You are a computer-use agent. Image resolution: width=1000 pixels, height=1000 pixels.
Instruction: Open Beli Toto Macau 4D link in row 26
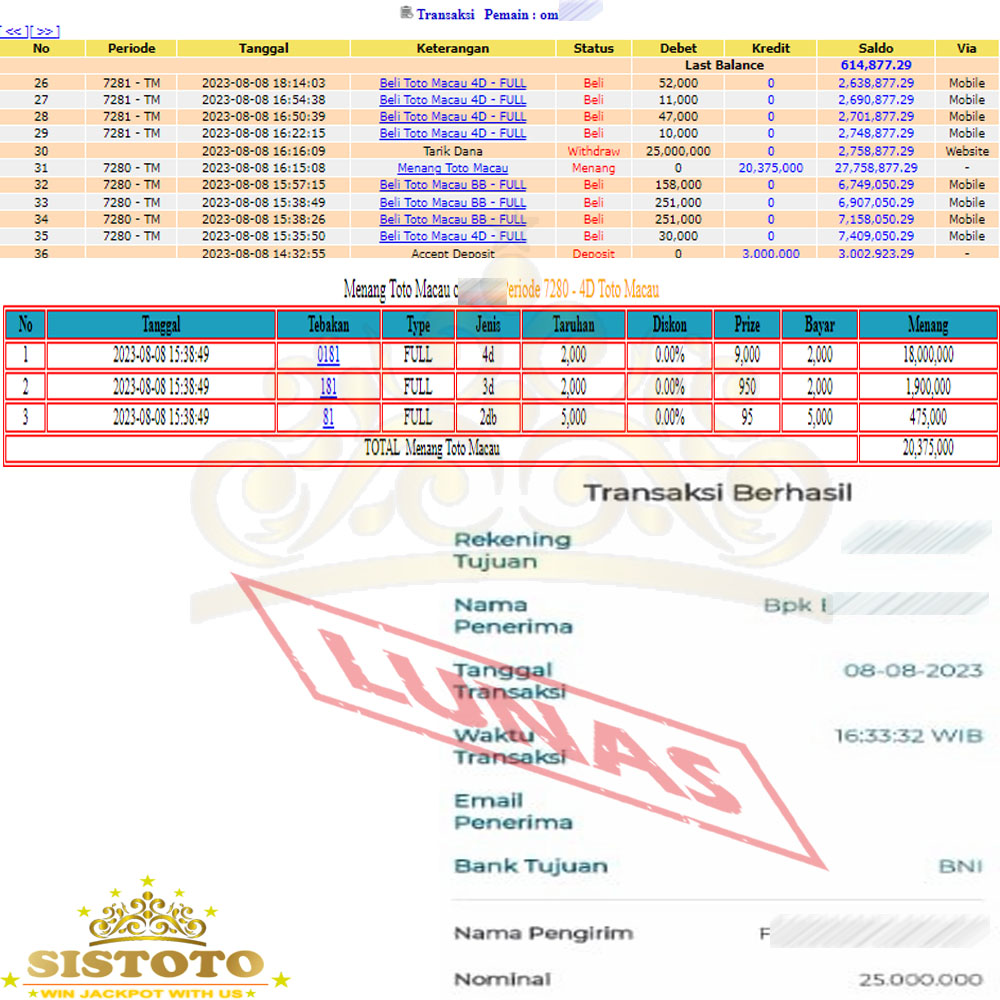452,83
